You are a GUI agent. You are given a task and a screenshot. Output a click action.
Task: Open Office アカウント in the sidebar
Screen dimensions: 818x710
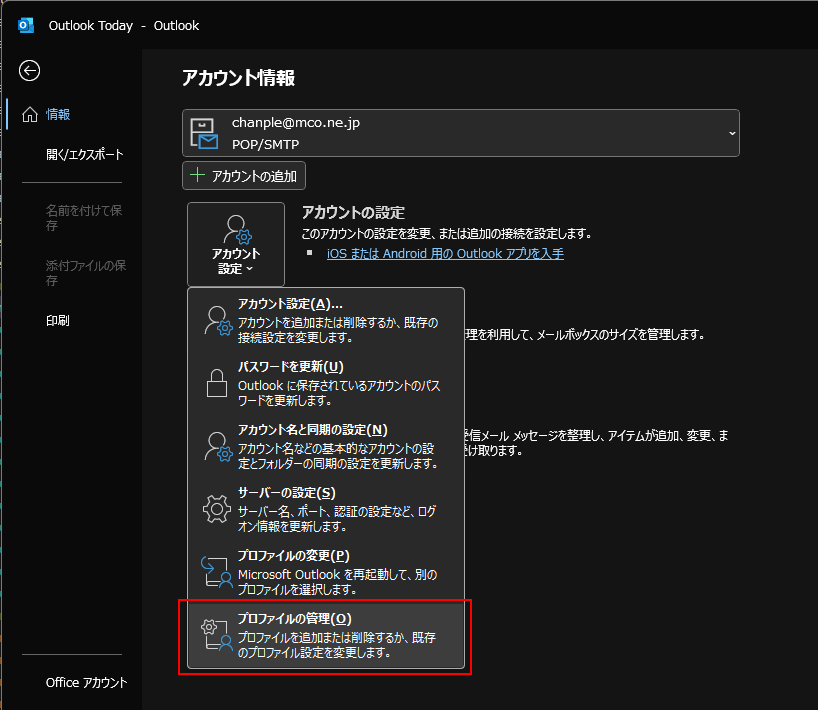[x=86, y=682]
